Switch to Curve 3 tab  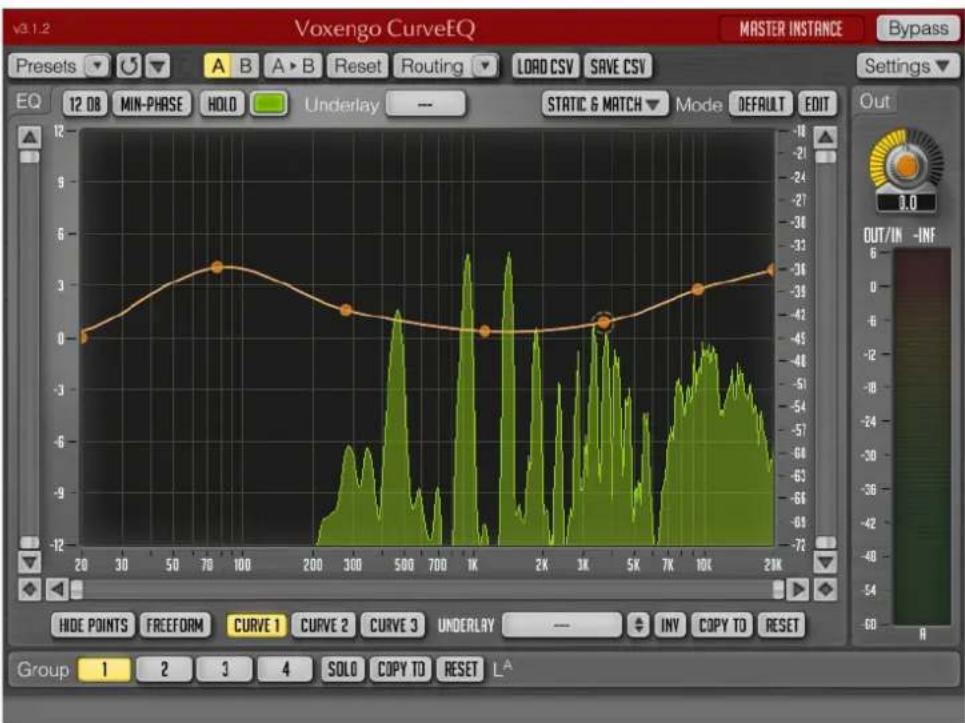(x=393, y=625)
